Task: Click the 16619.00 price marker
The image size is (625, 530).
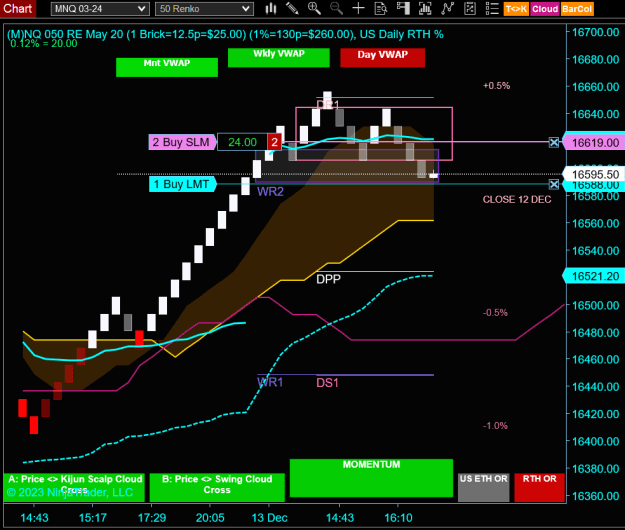Action: point(594,142)
